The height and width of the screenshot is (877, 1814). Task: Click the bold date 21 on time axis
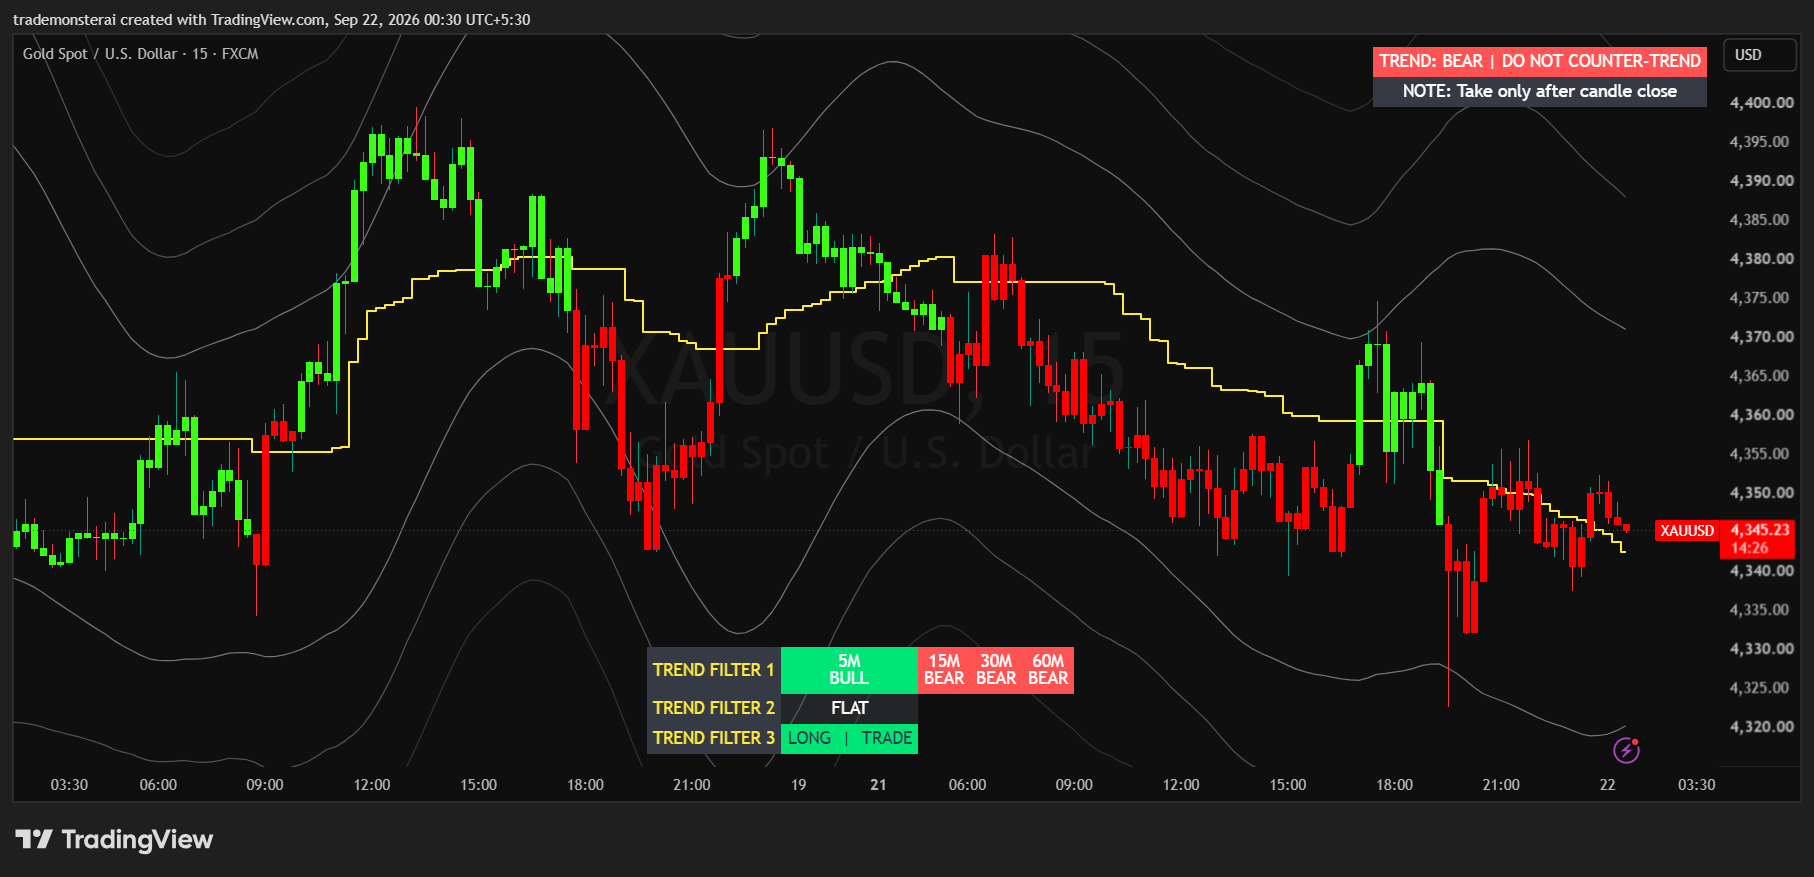pos(878,785)
